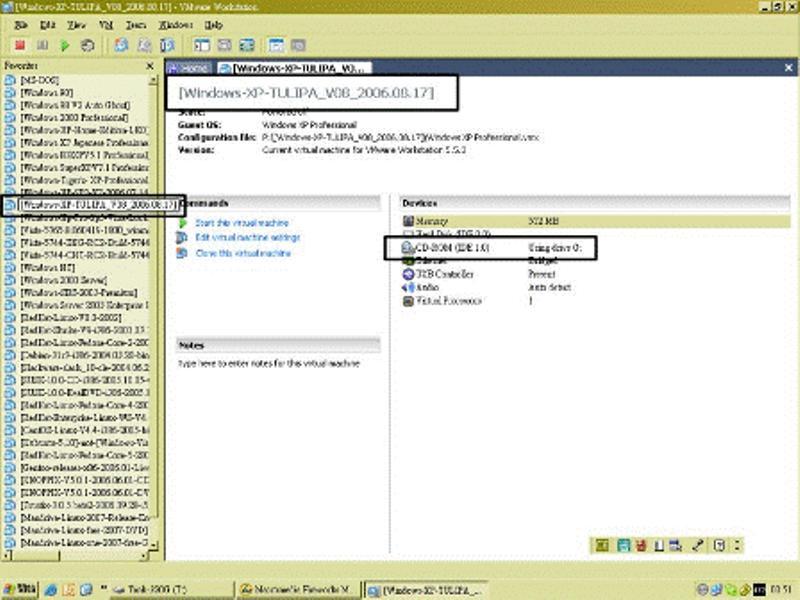The image size is (800, 600).
Task: Click the Console View toolbar icon
Action: tap(298, 45)
